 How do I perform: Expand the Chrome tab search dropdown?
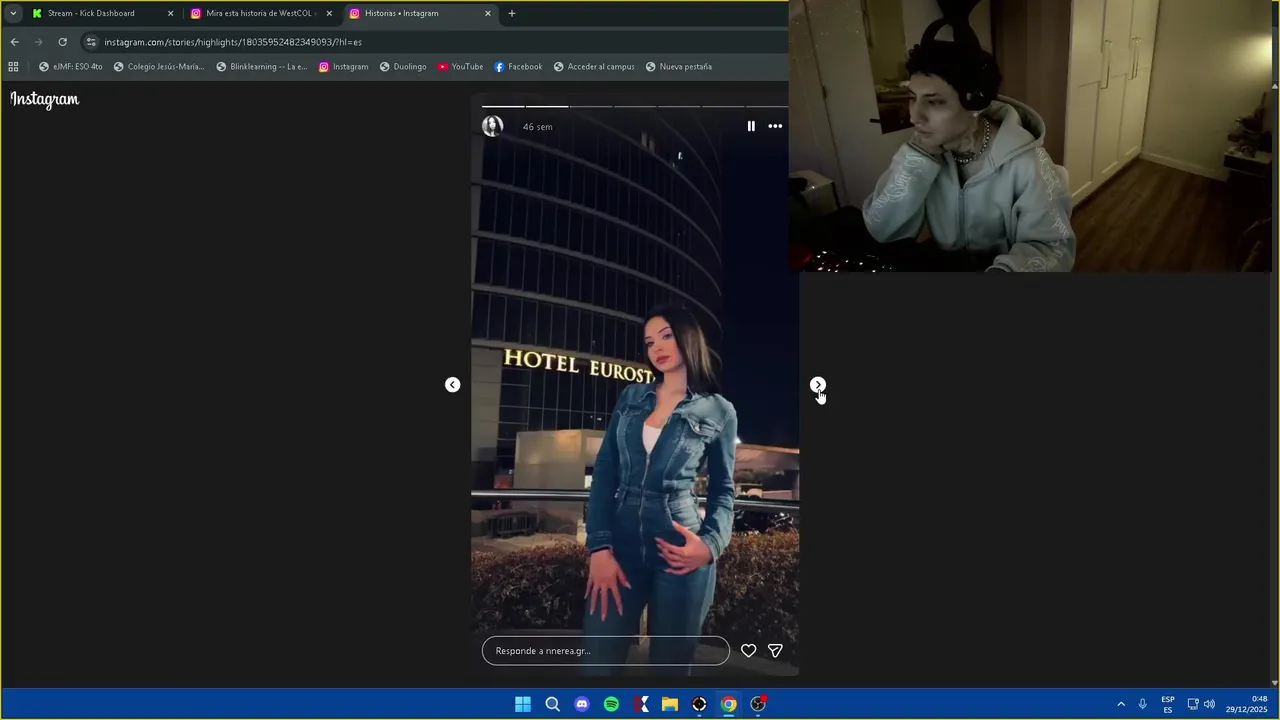(x=13, y=13)
